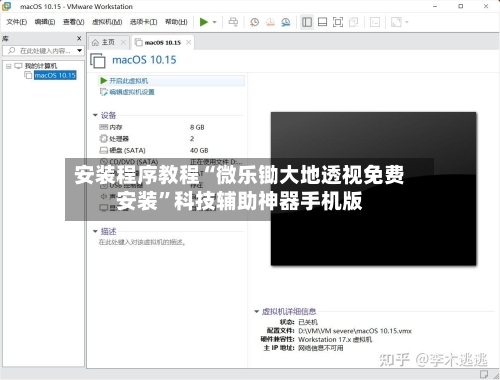Open the 选项卡(T) menu

(x=143, y=22)
